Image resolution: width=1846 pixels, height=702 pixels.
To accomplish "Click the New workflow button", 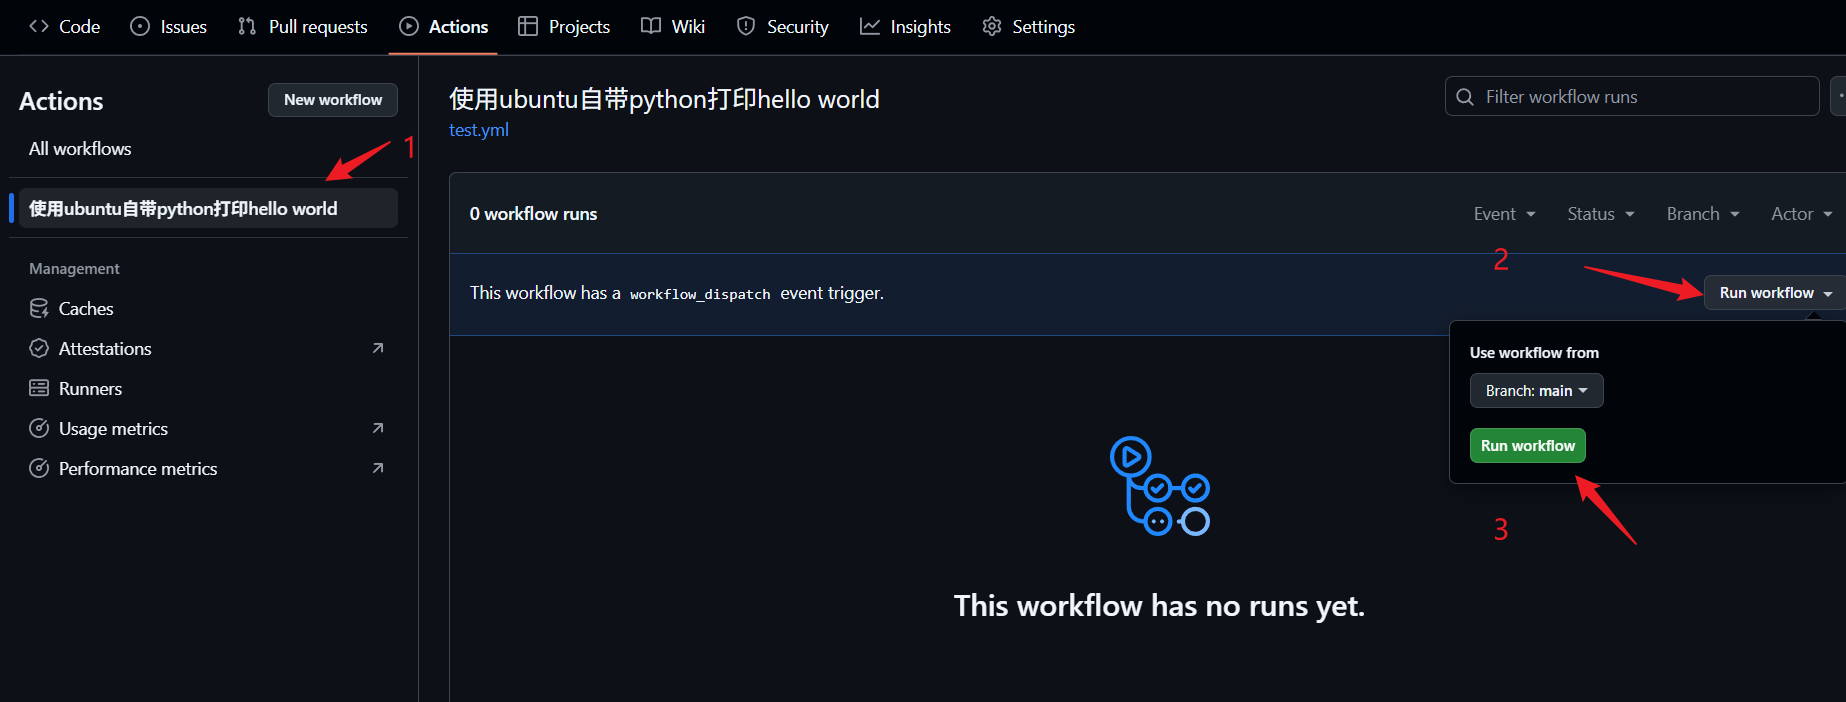I will pos(333,100).
